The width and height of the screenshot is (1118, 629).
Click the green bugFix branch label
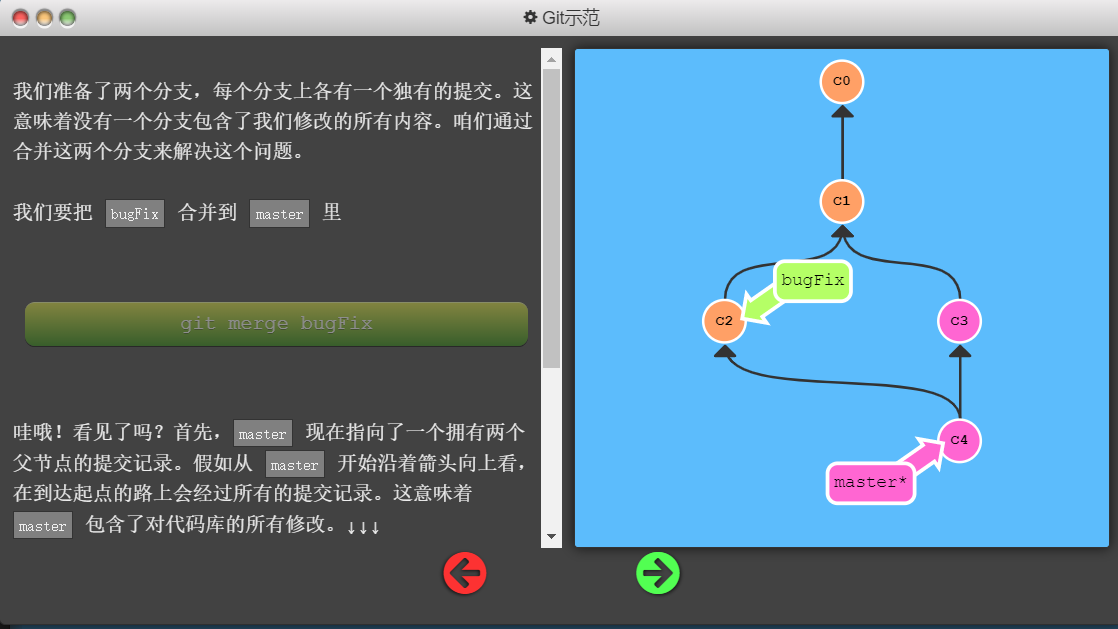[x=812, y=281]
